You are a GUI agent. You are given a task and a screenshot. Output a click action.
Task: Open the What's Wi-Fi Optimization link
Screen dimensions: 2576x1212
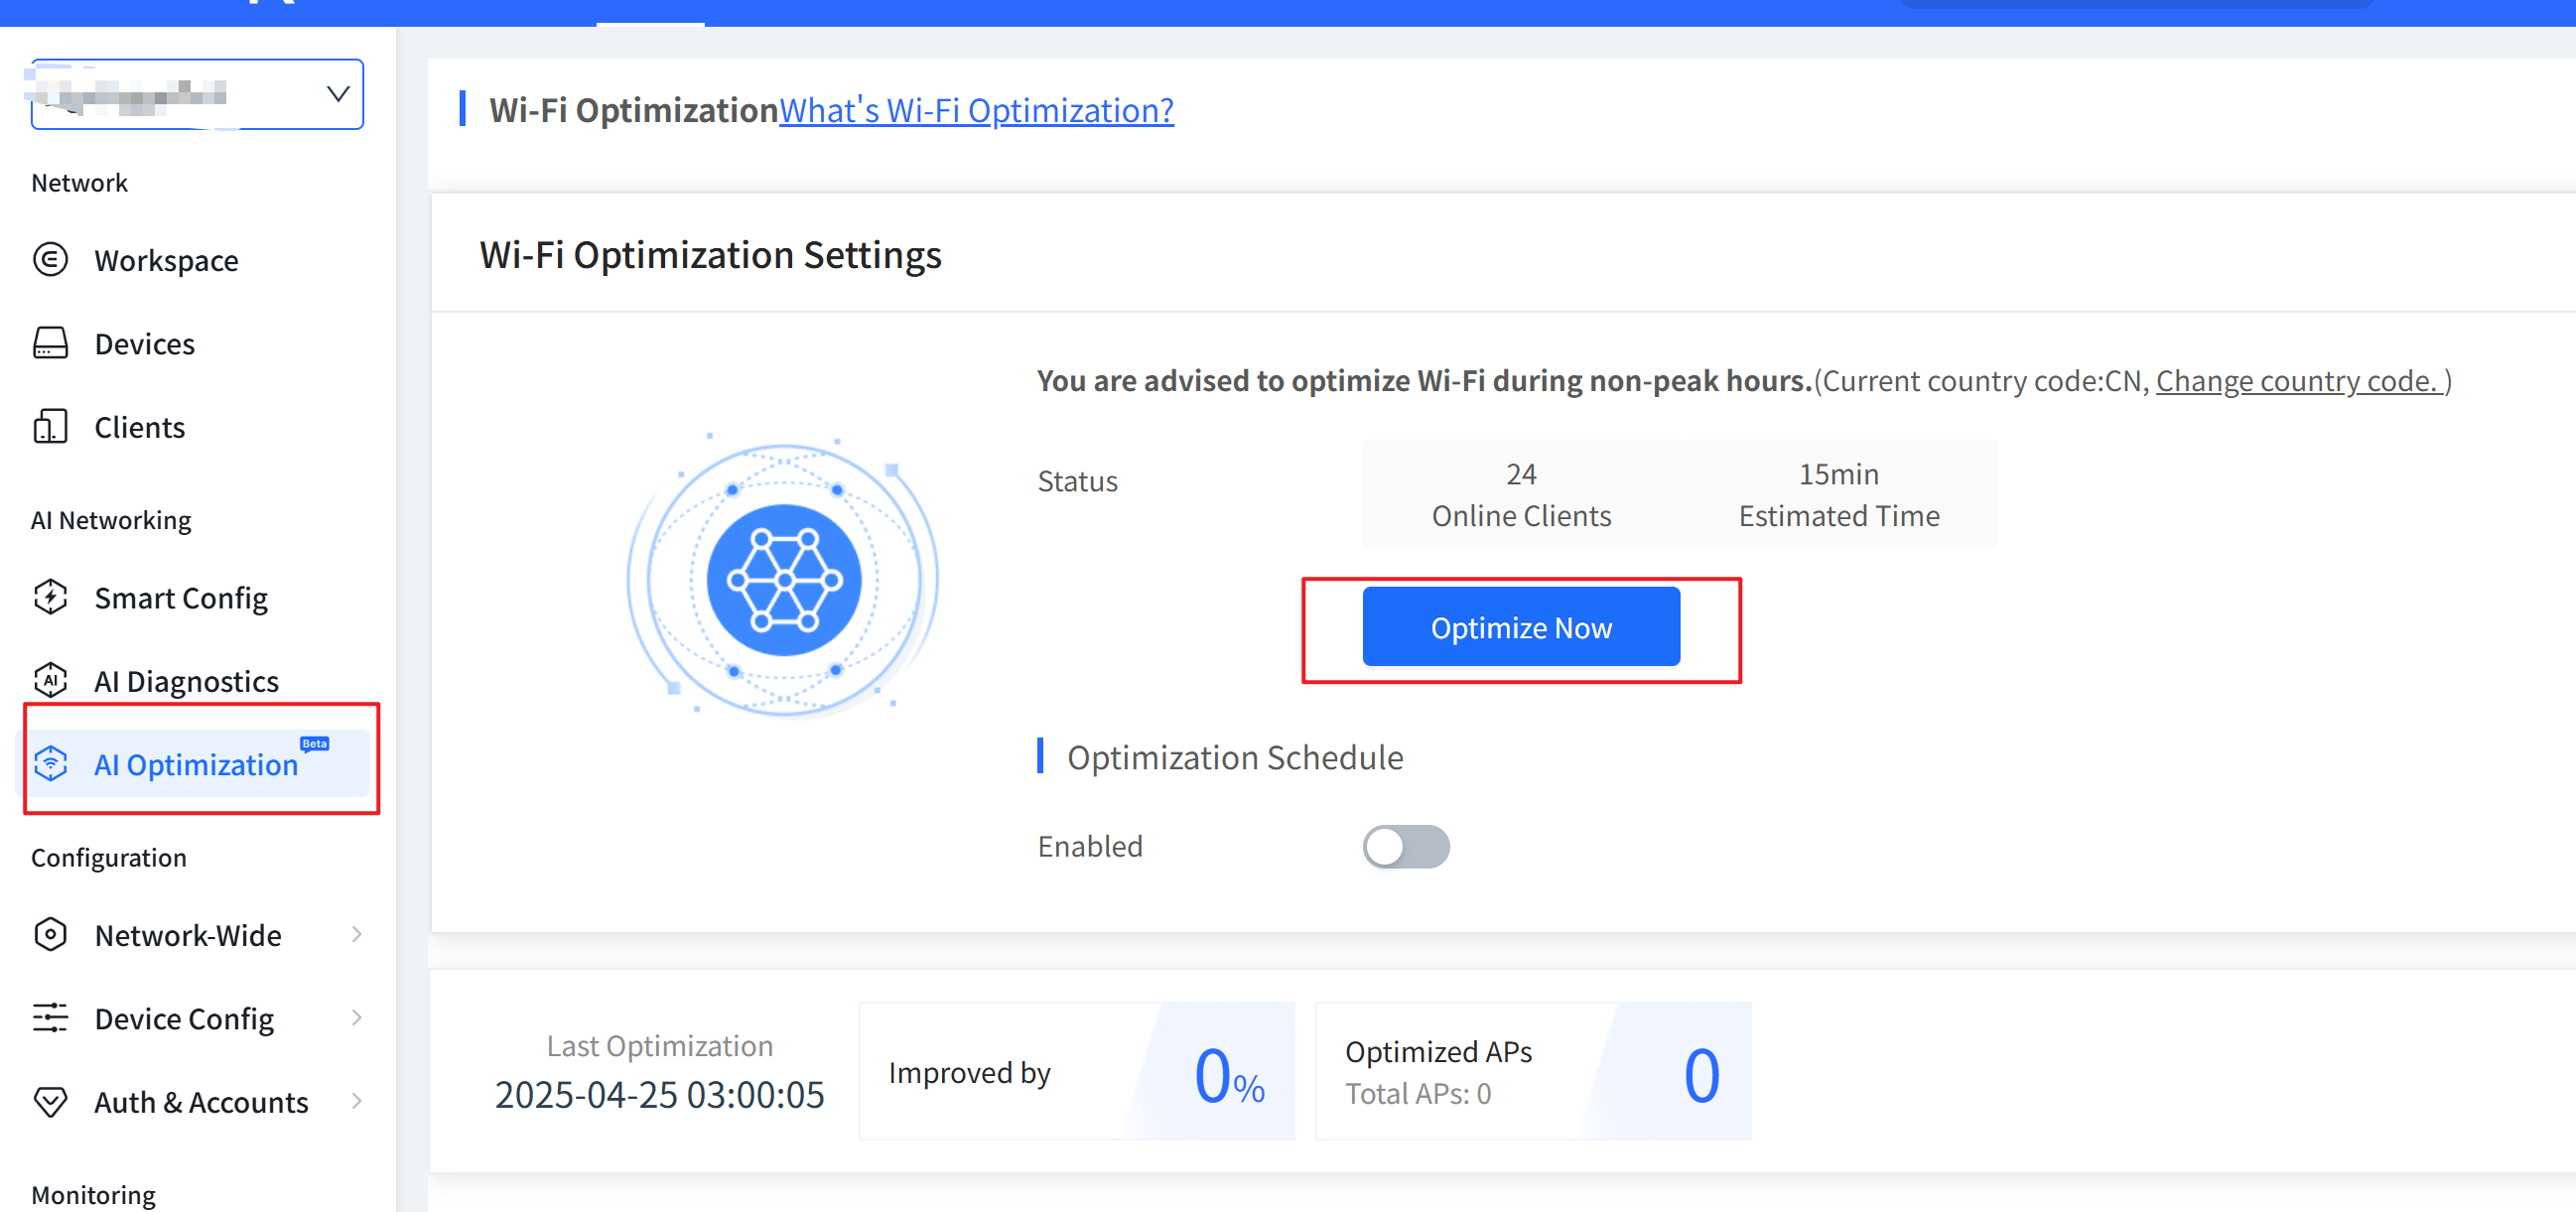tap(976, 110)
